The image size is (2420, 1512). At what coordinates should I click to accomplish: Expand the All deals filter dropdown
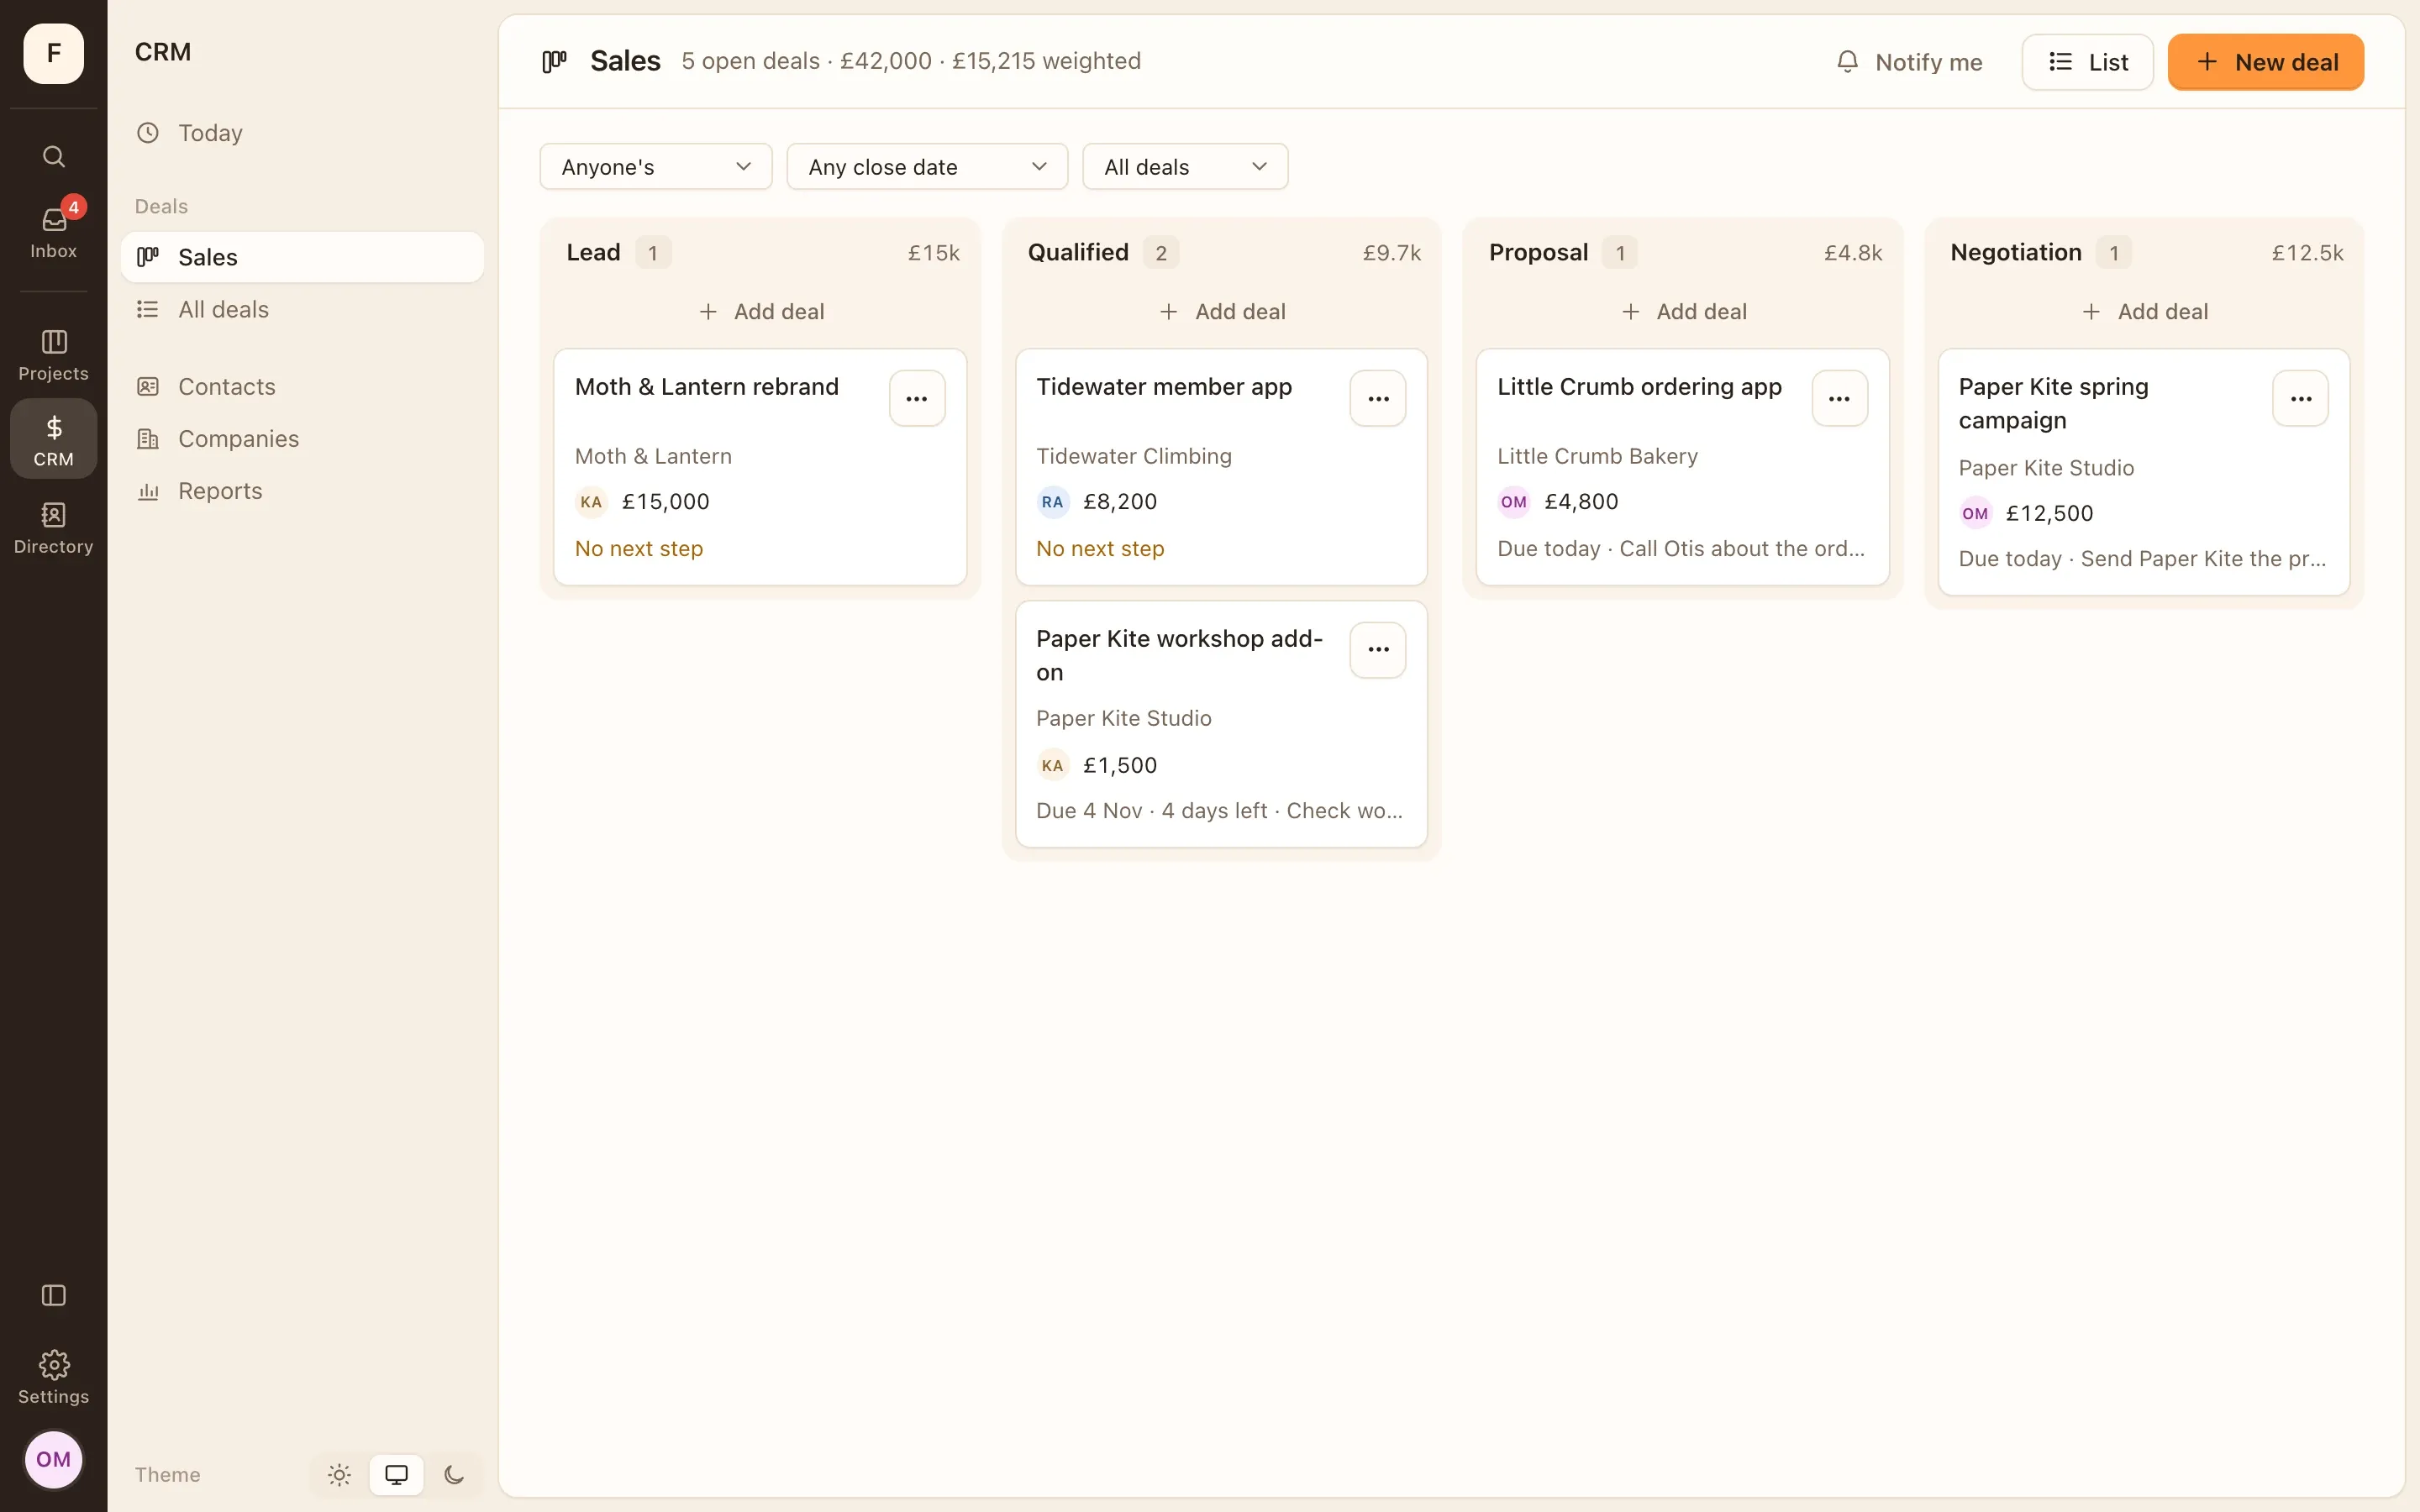(x=1185, y=166)
